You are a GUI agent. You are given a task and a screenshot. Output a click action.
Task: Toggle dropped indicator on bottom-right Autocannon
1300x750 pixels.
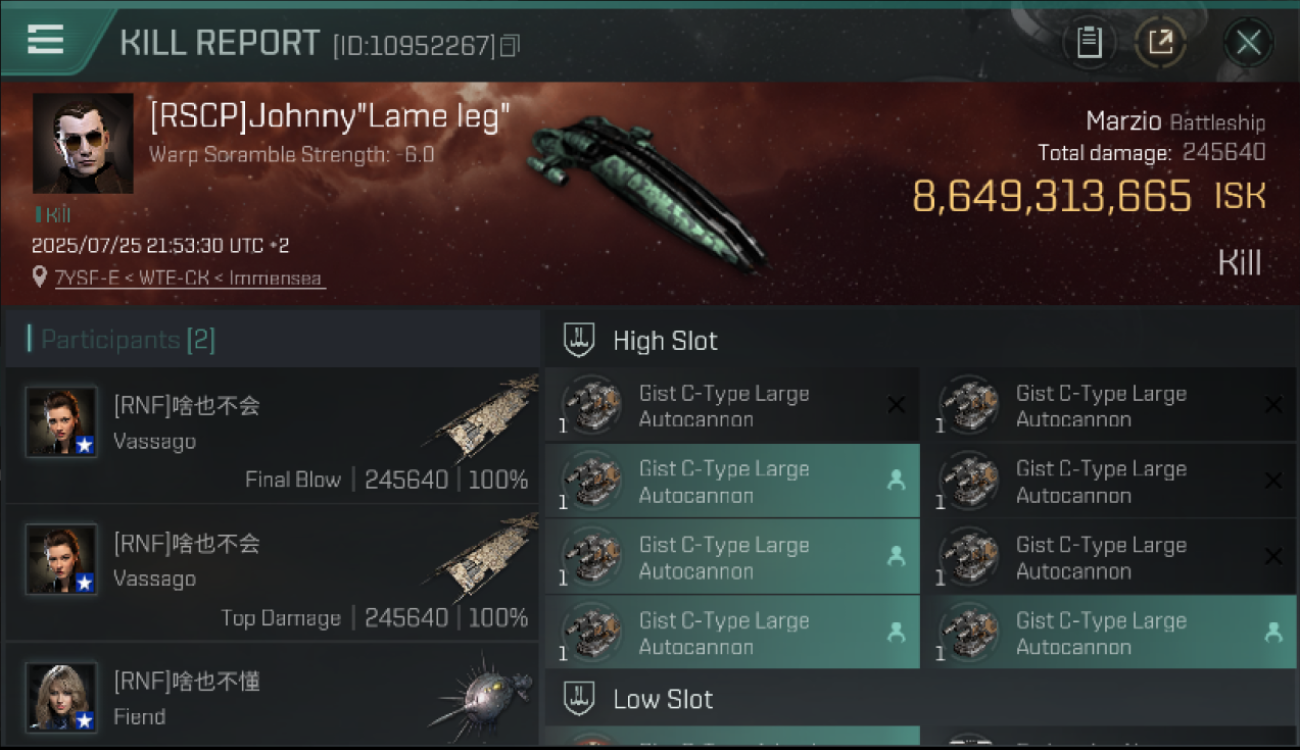[x=1273, y=632]
